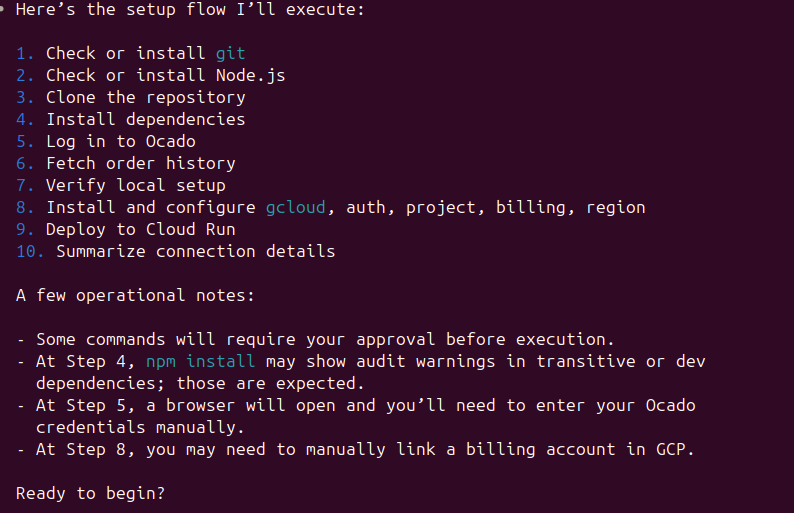This screenshot has width=794, height=513.
Task: Click the 'Check or install Node.js' line
Action: tap(165, 75)
